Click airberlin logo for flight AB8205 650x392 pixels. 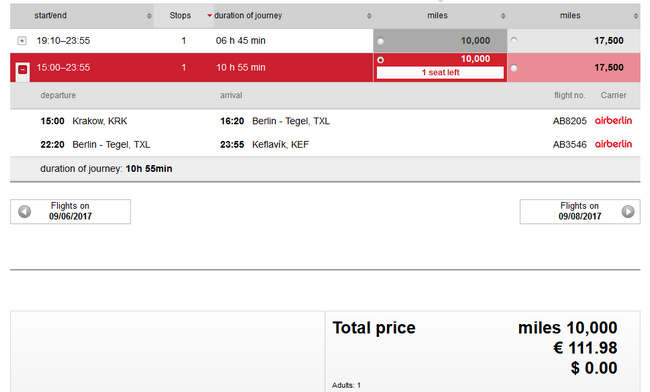[x=614, y=121]
